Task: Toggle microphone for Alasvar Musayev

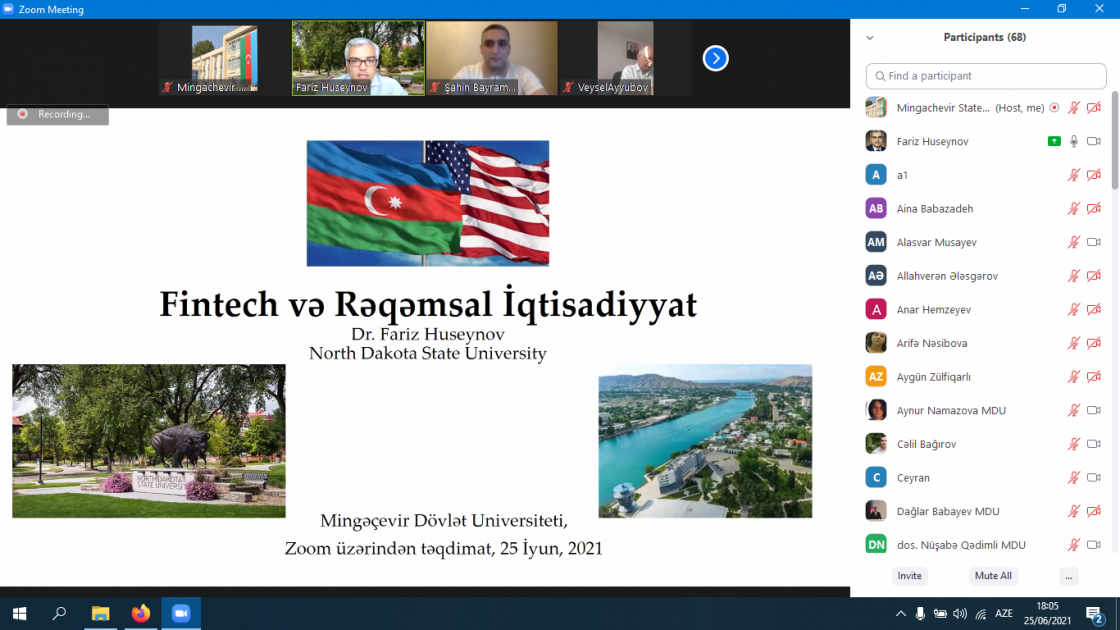Action: pos(1074,242)
